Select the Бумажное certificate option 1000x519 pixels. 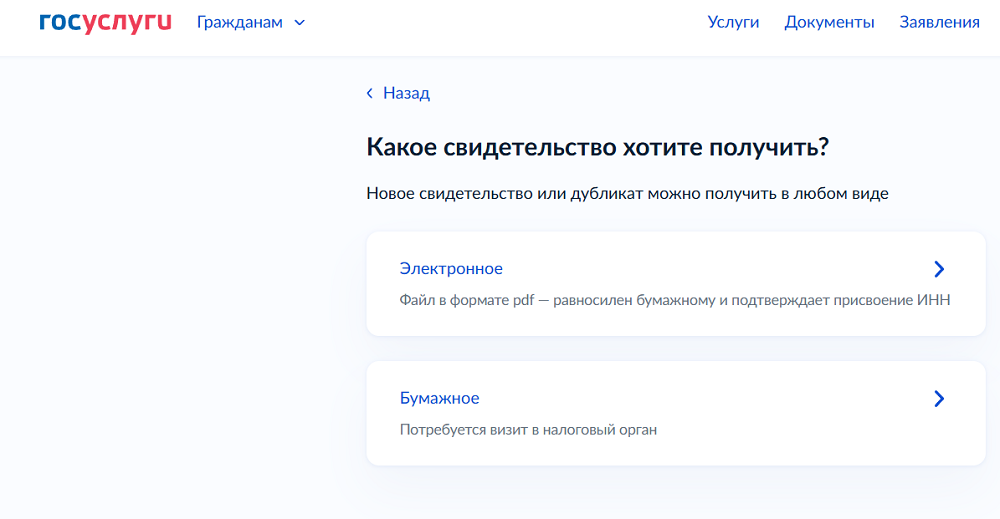[676, 413]
